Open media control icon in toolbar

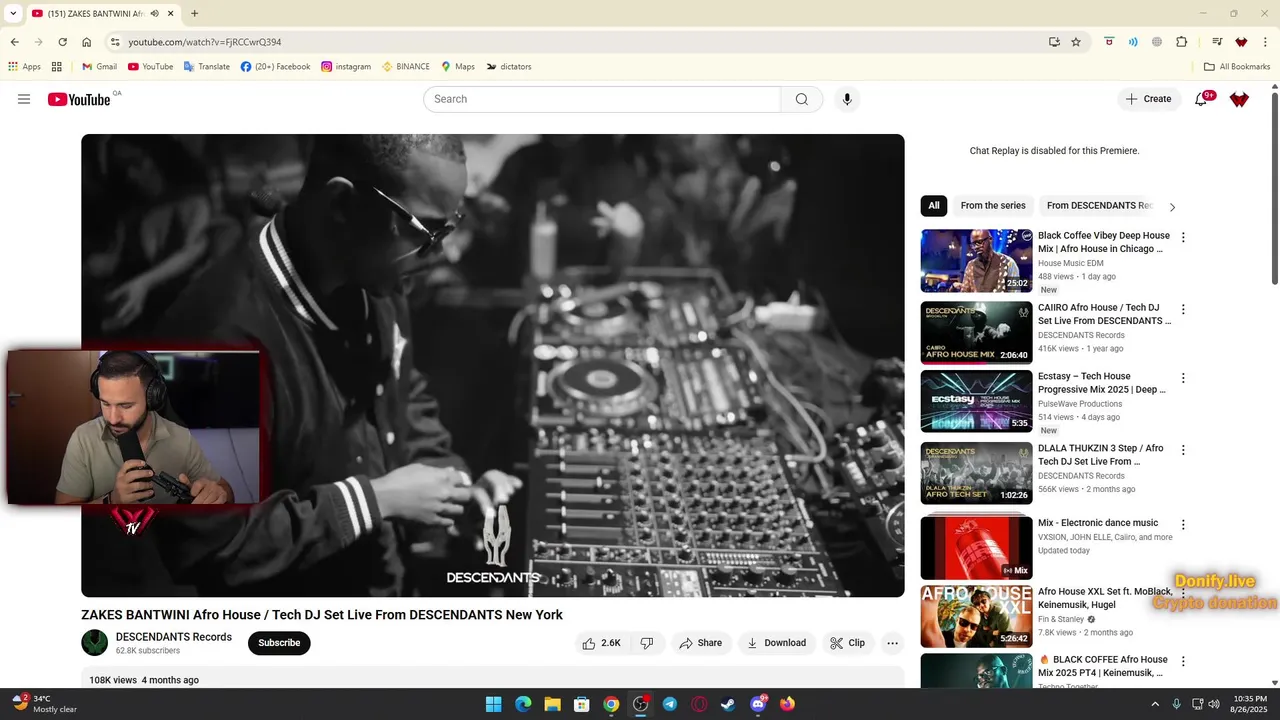point(1217,42)
